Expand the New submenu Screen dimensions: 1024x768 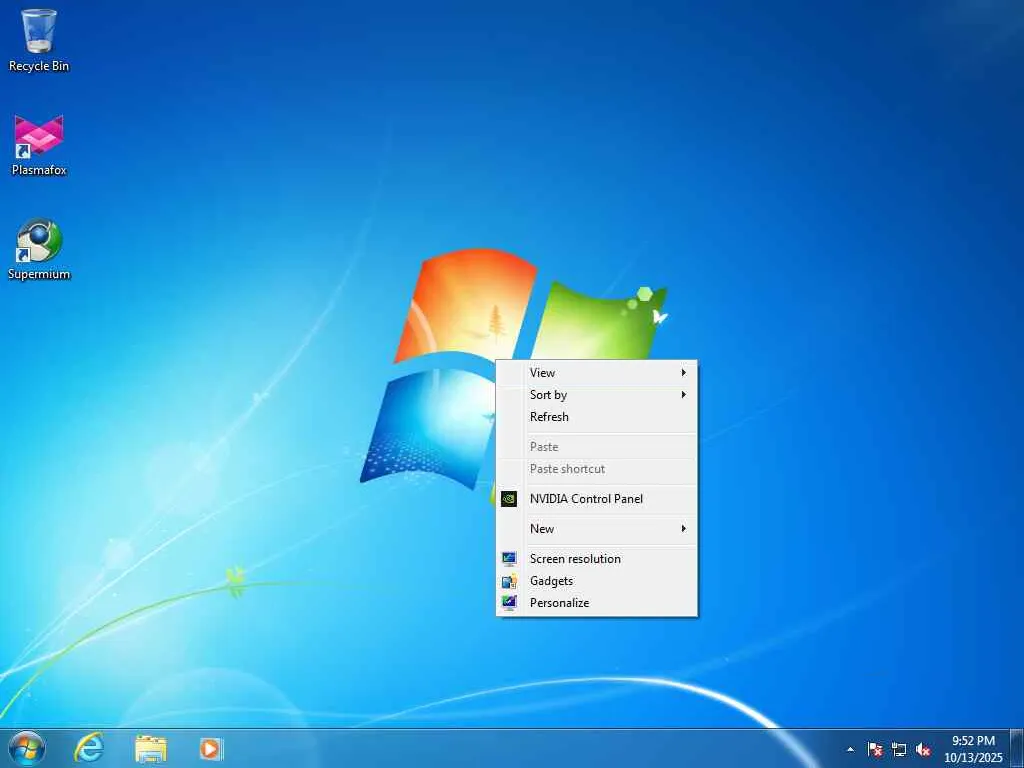[x=597, y=528]
